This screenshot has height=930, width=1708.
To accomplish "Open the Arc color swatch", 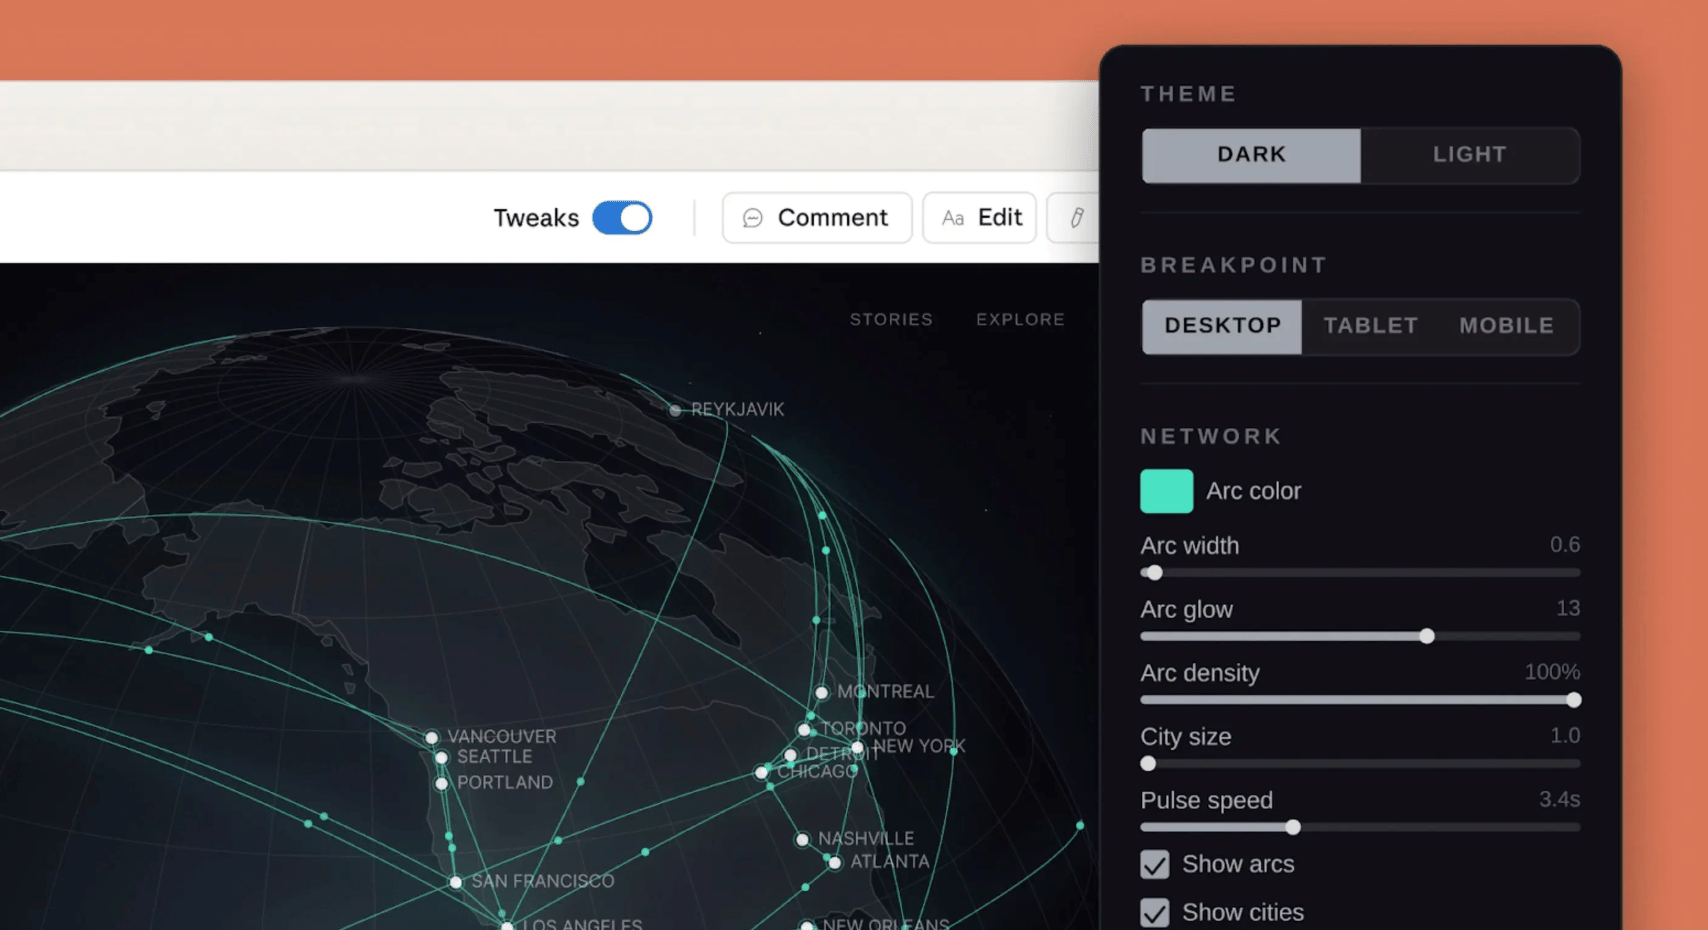I will [x=1166, y=491].
